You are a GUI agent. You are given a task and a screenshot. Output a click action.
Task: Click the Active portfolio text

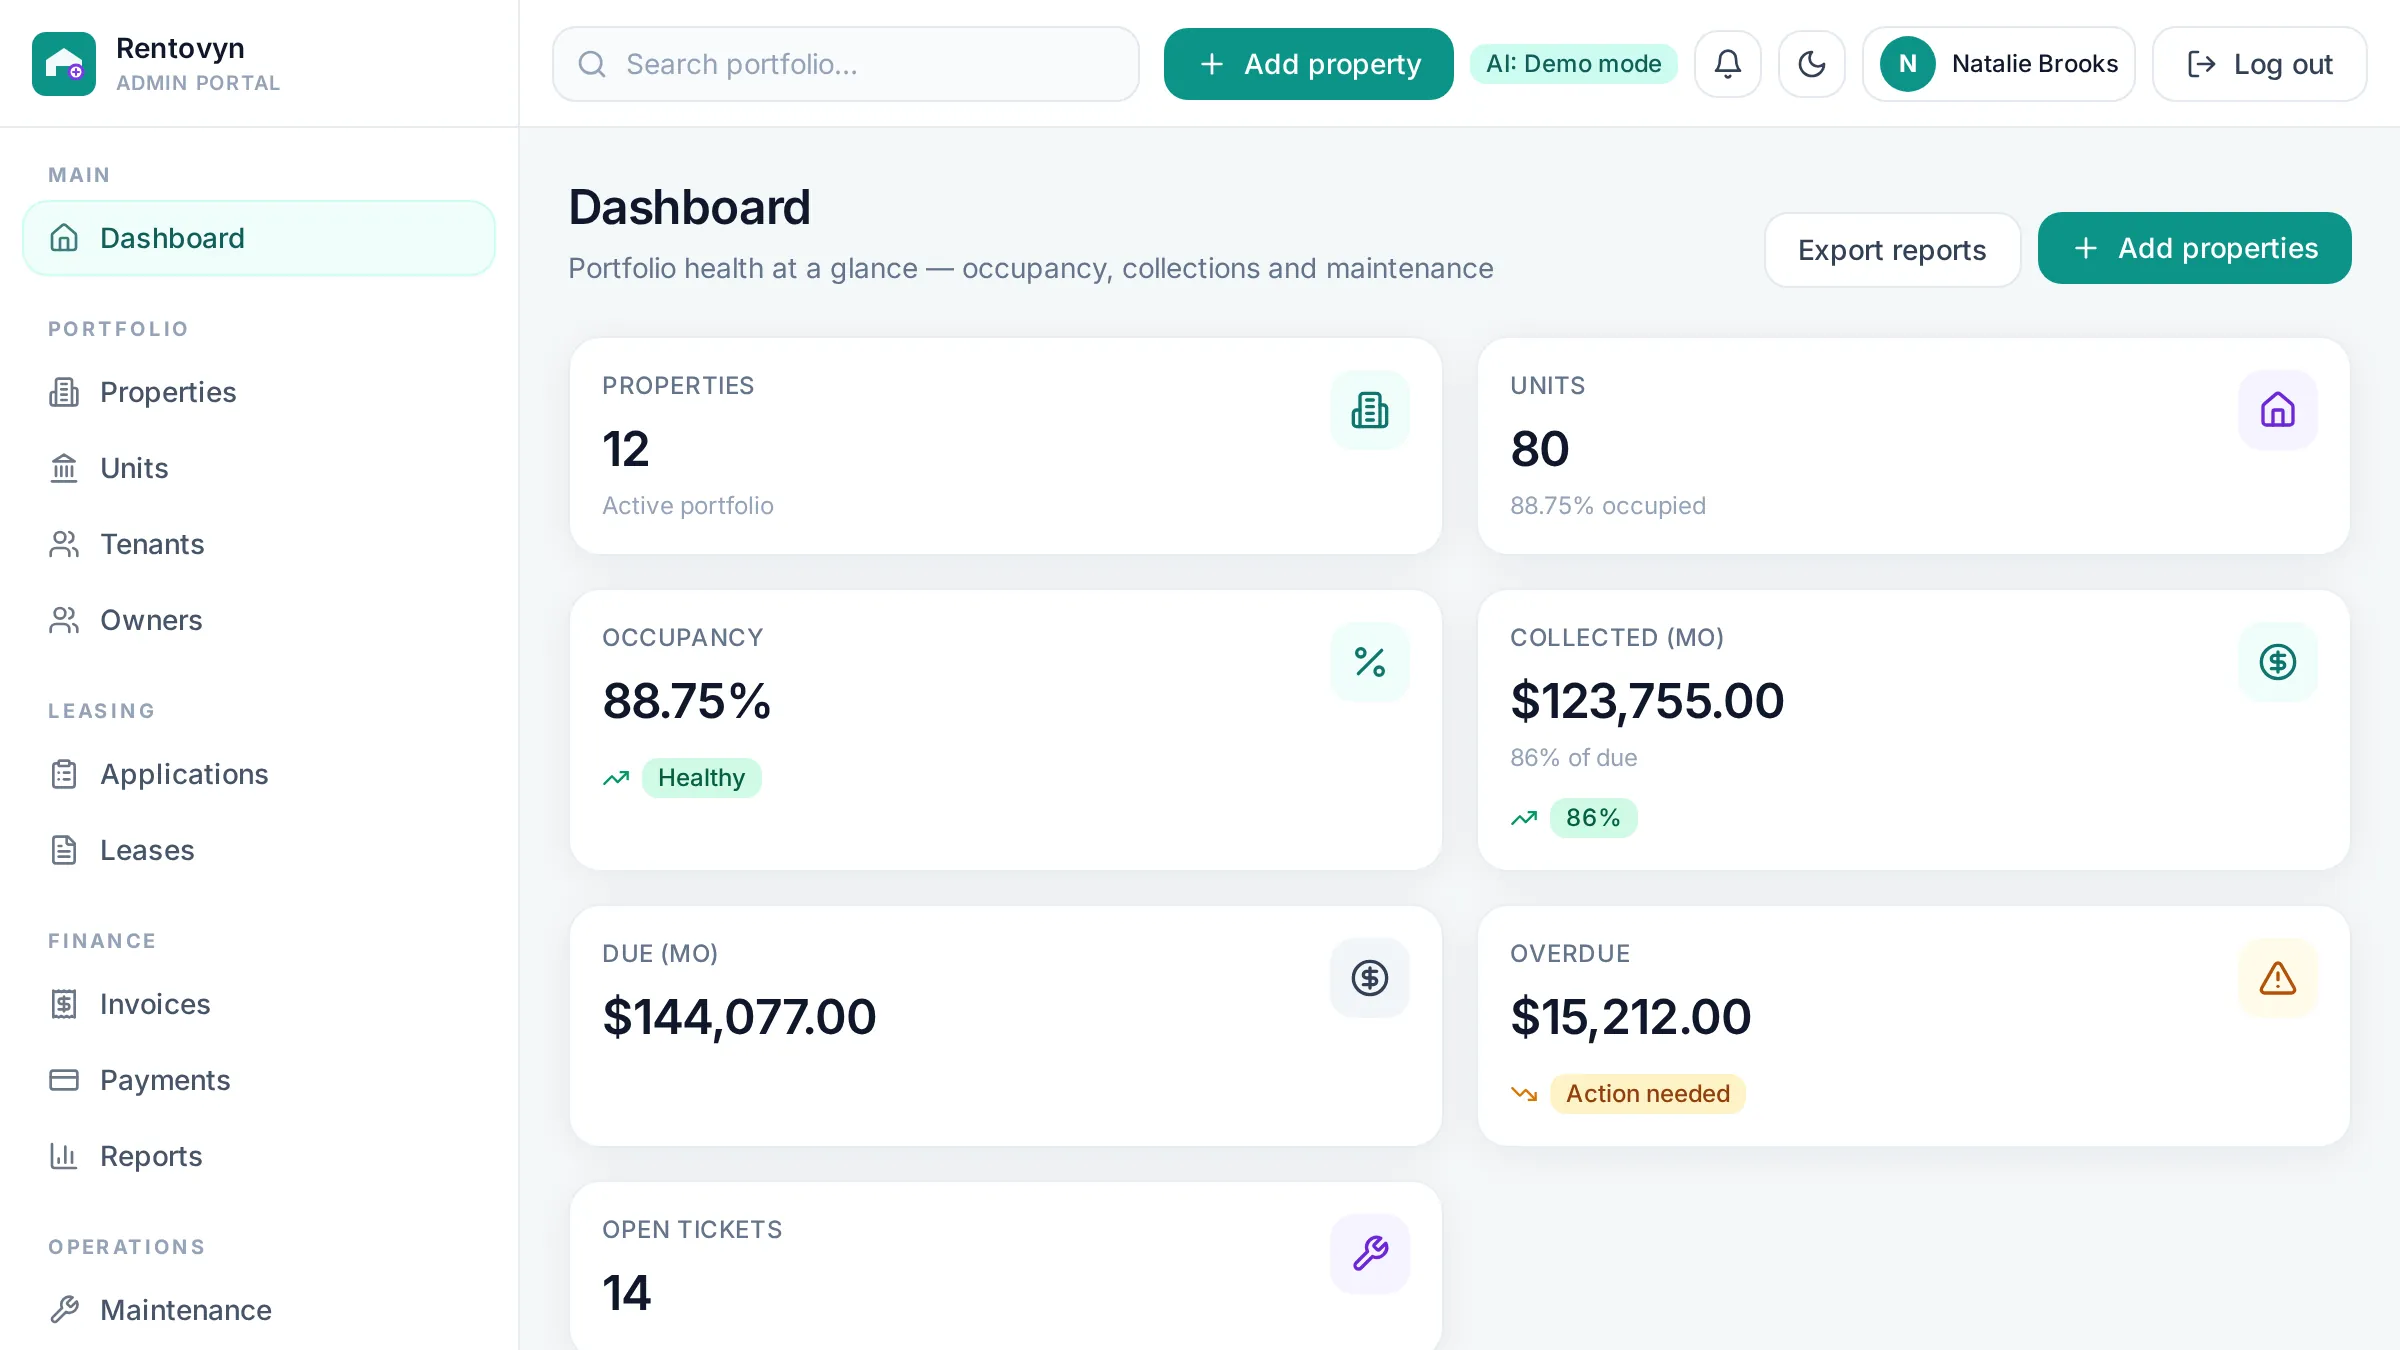click(688, 506)
